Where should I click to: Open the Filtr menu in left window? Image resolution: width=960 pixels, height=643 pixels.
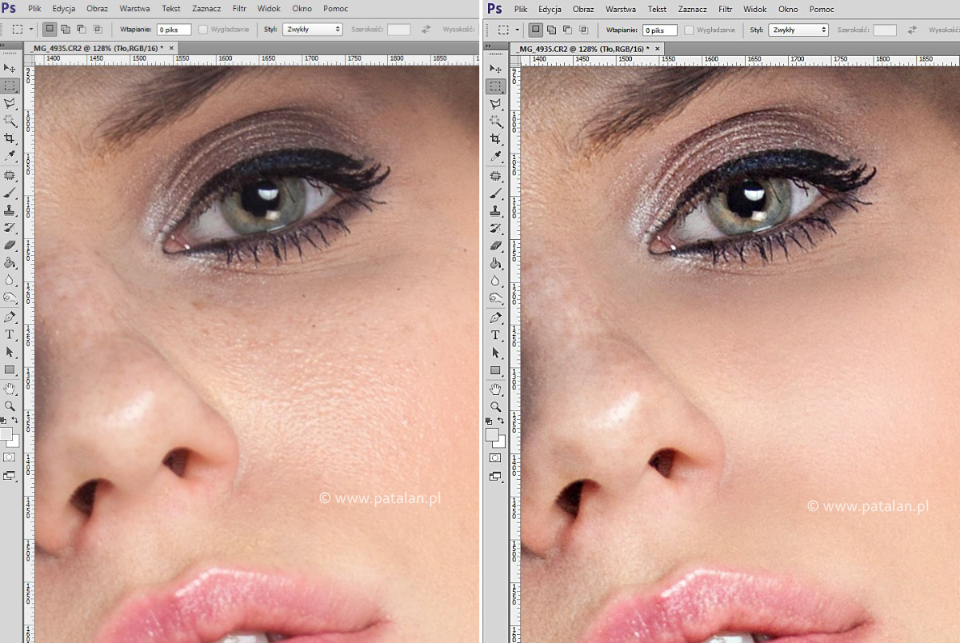click(x=239, y=8)
